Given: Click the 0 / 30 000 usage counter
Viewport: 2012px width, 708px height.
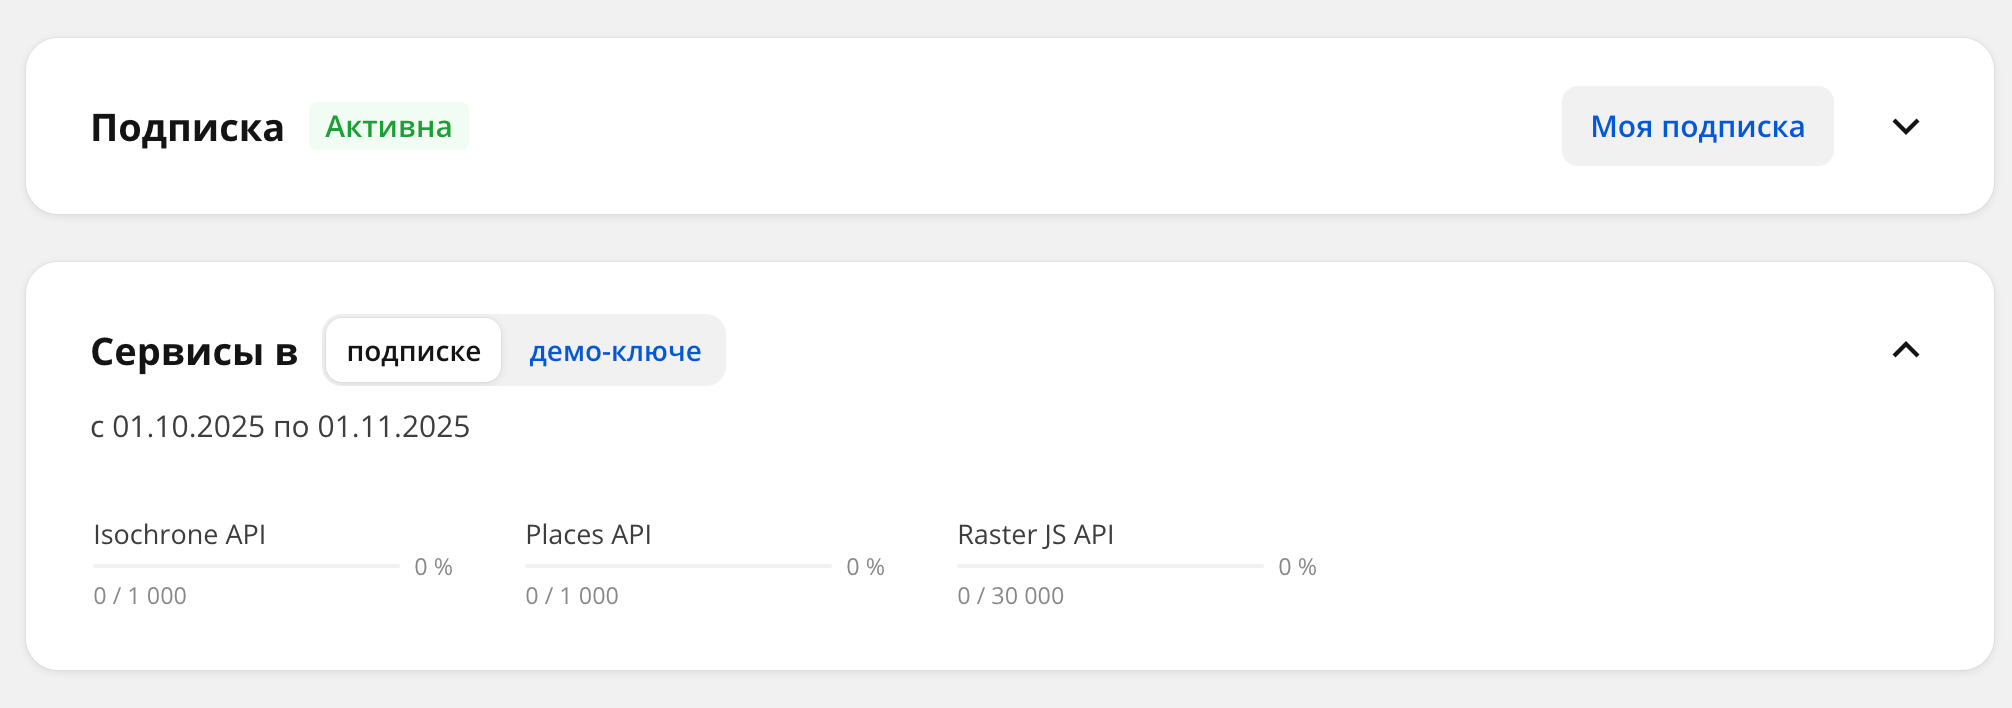Looking at the screenshot, I should tap(1010, 596).
